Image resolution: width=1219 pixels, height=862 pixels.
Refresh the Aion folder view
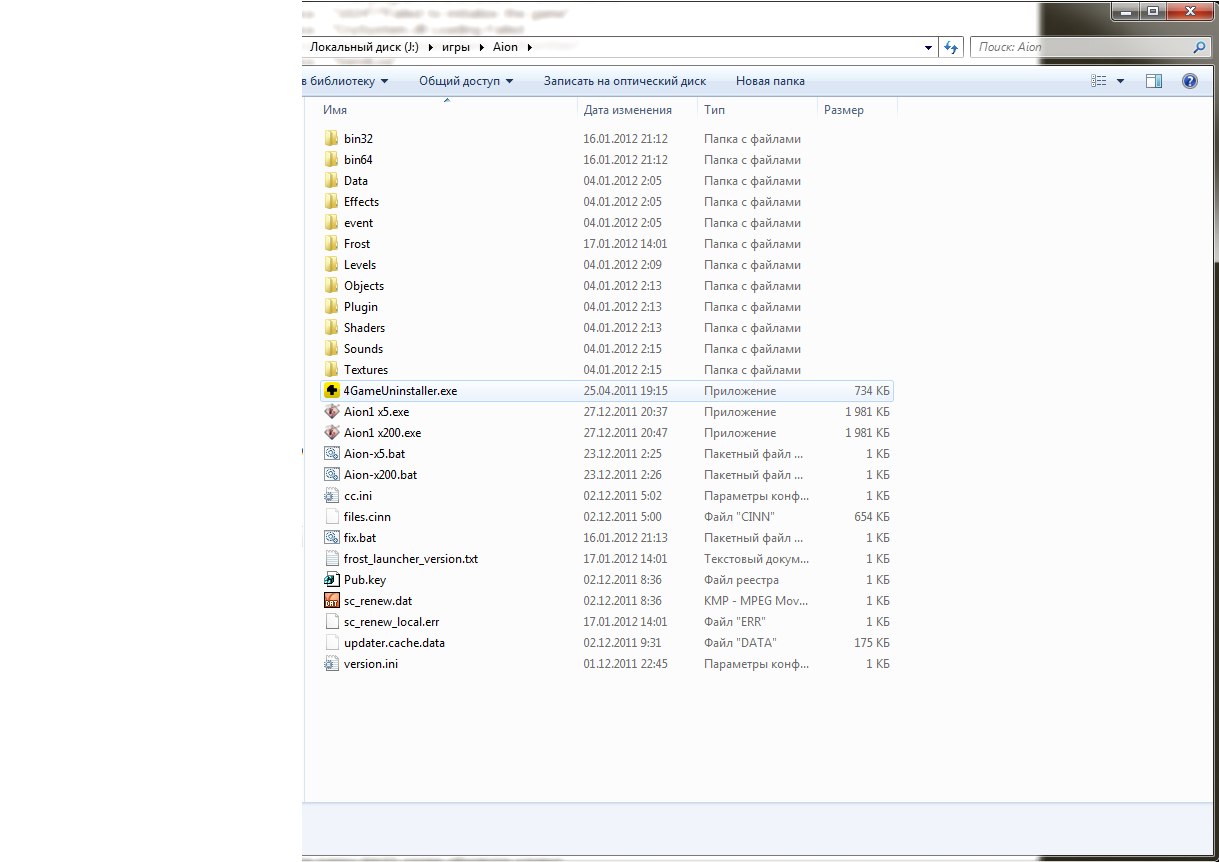pyautogui.click(x=952, y=47)
